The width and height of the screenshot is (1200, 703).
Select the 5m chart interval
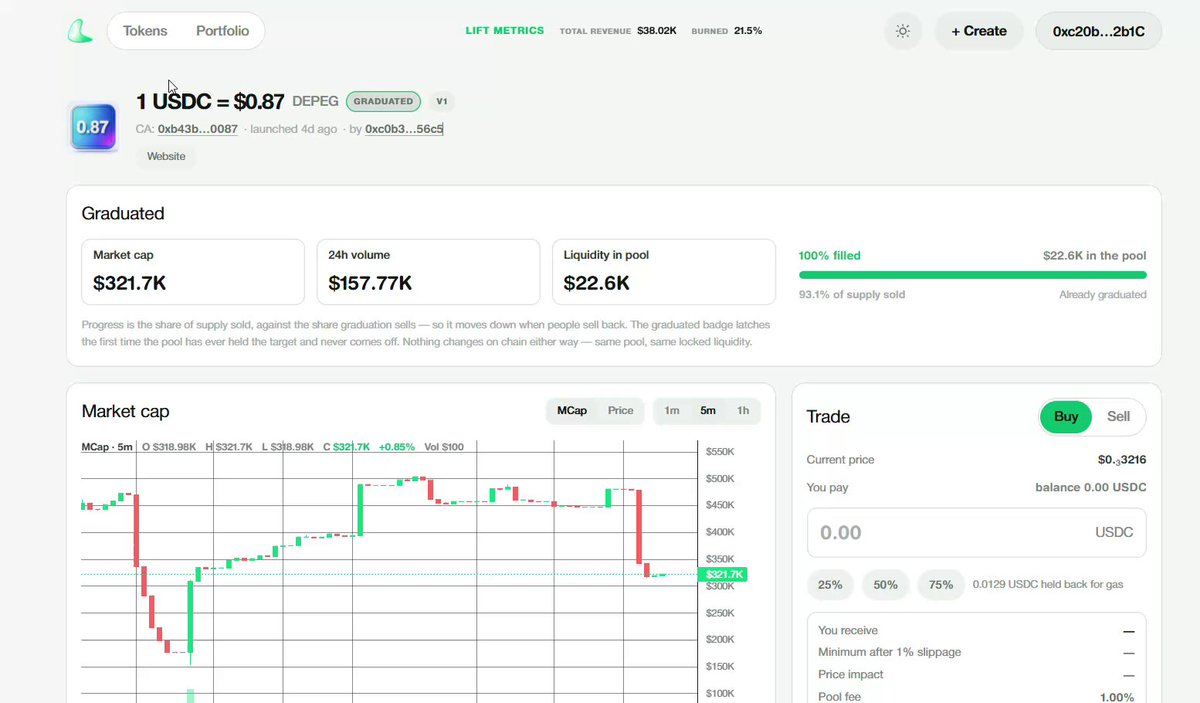click(708, 411)
